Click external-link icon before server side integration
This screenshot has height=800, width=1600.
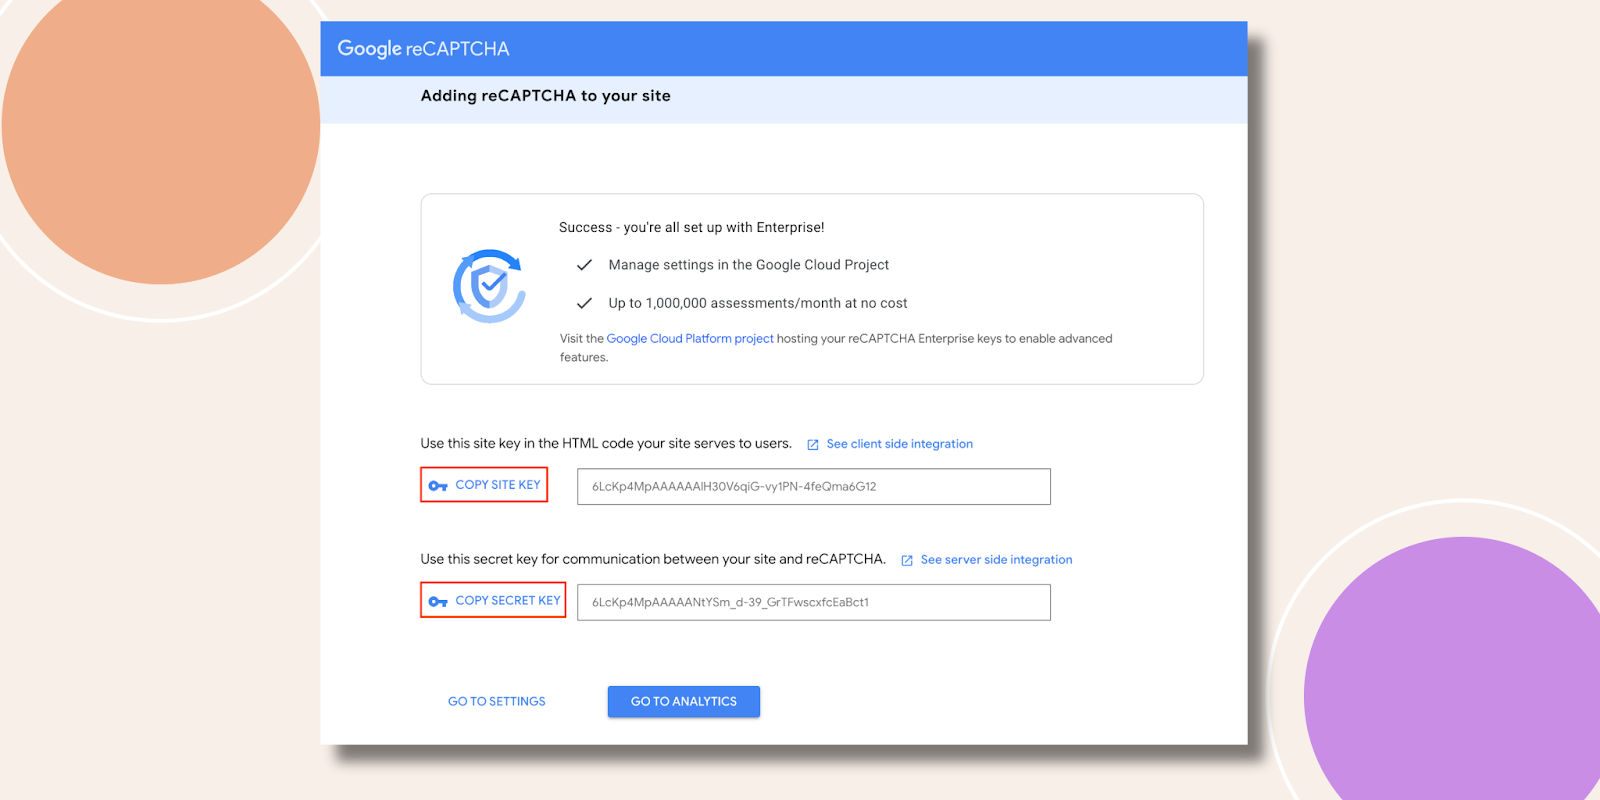point(907,561)
